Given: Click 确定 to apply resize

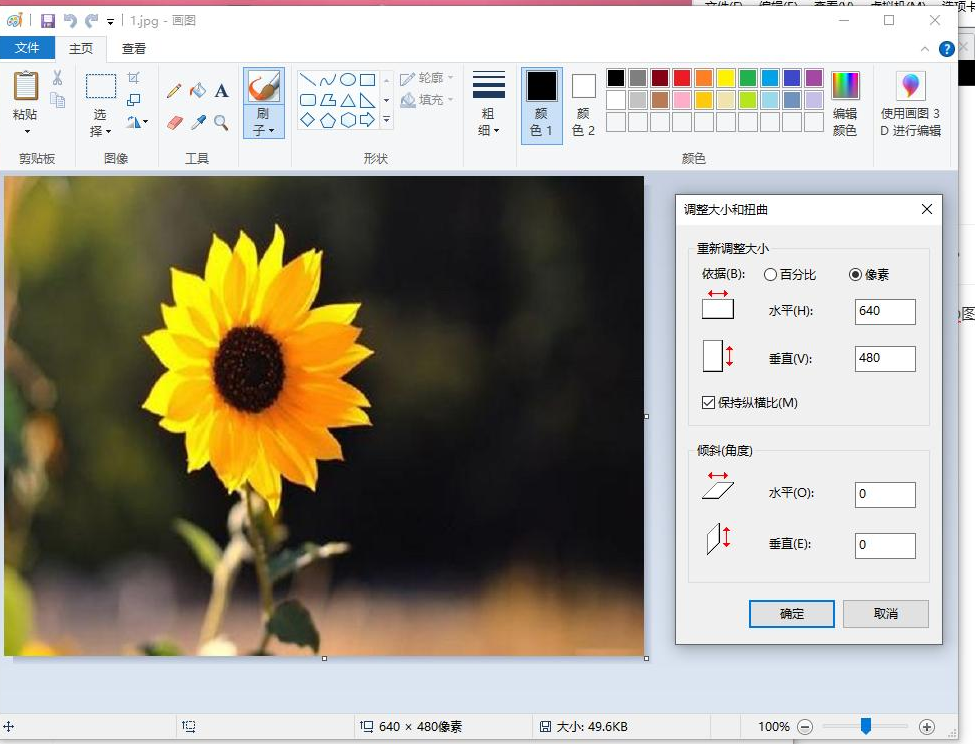Looking at the screenshot, I should click(x=792, y=614).
